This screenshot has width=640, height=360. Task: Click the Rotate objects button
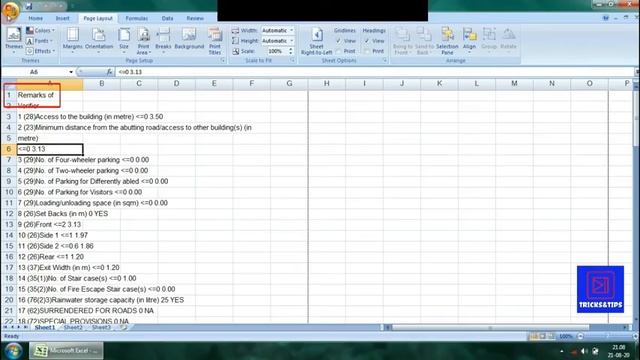tap(509, 40)
